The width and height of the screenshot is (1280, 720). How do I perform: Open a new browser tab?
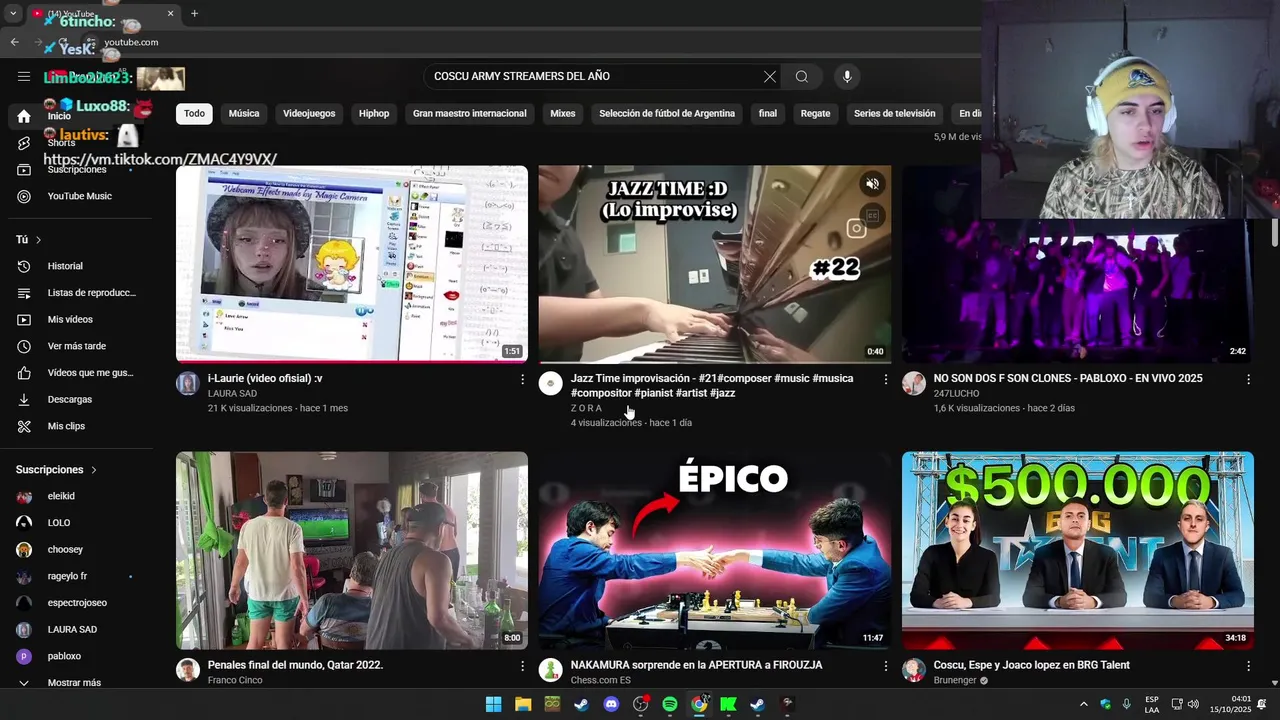pos(194,14)
